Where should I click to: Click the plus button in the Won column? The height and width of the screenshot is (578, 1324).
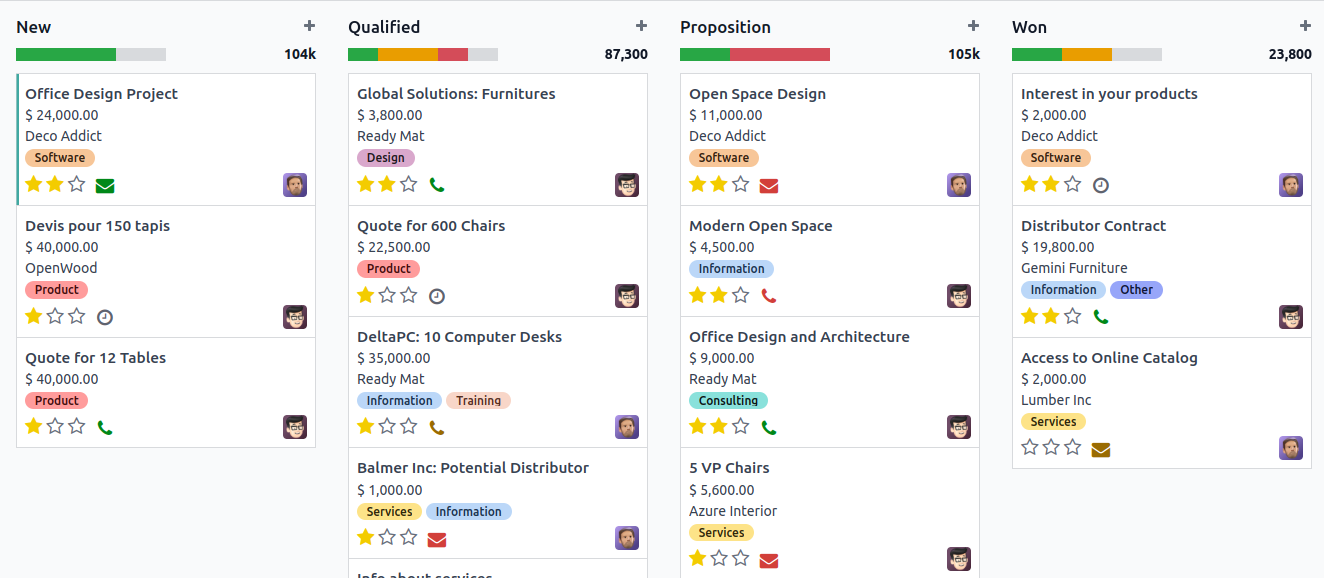click(1305, 26)
